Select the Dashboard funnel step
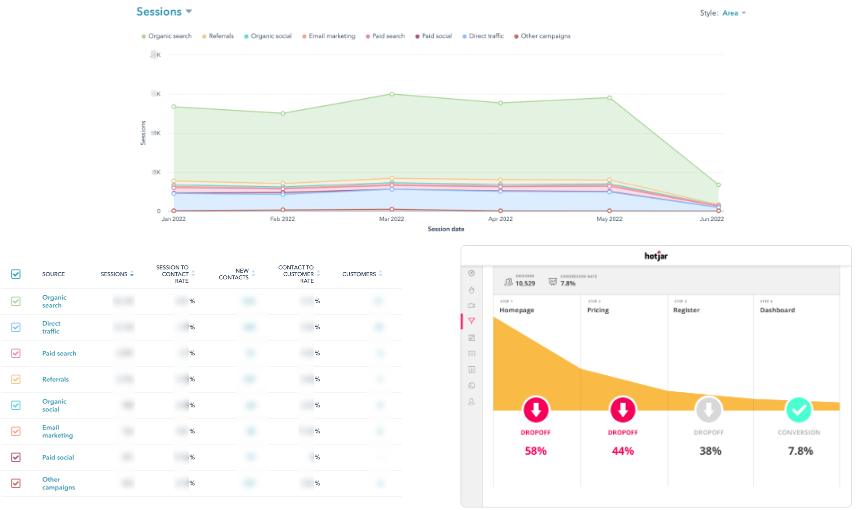 [x=776, y=310]
